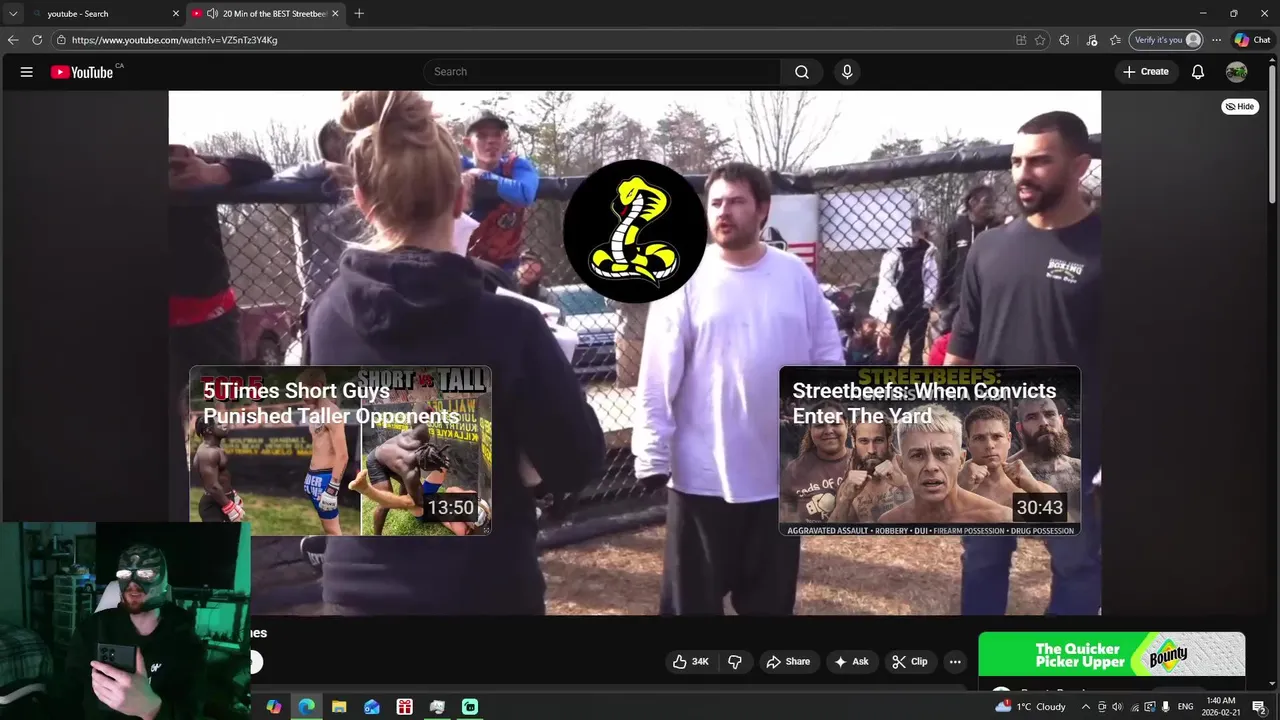Click the Clip button
The width and height of the screenshot is (1280, 720).
click(910, 661)
